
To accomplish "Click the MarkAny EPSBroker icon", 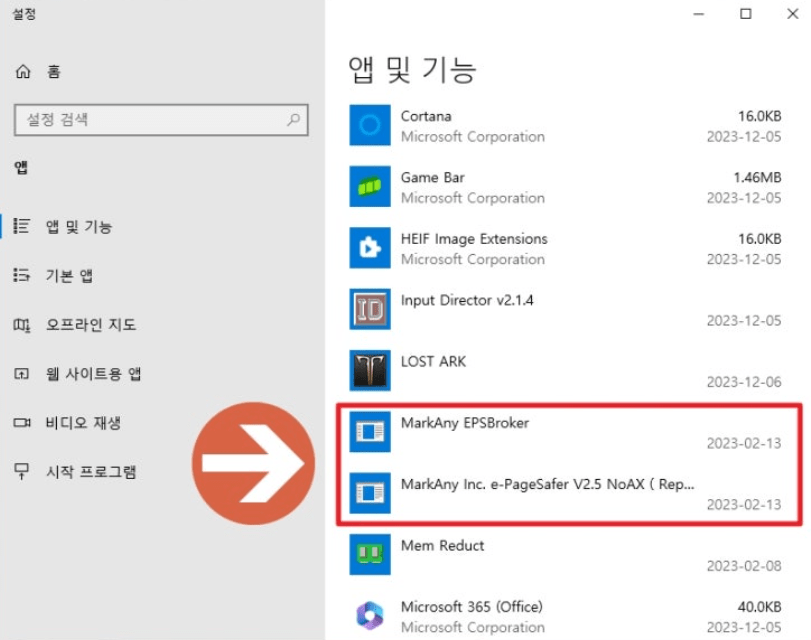I will tap(369, 432).
